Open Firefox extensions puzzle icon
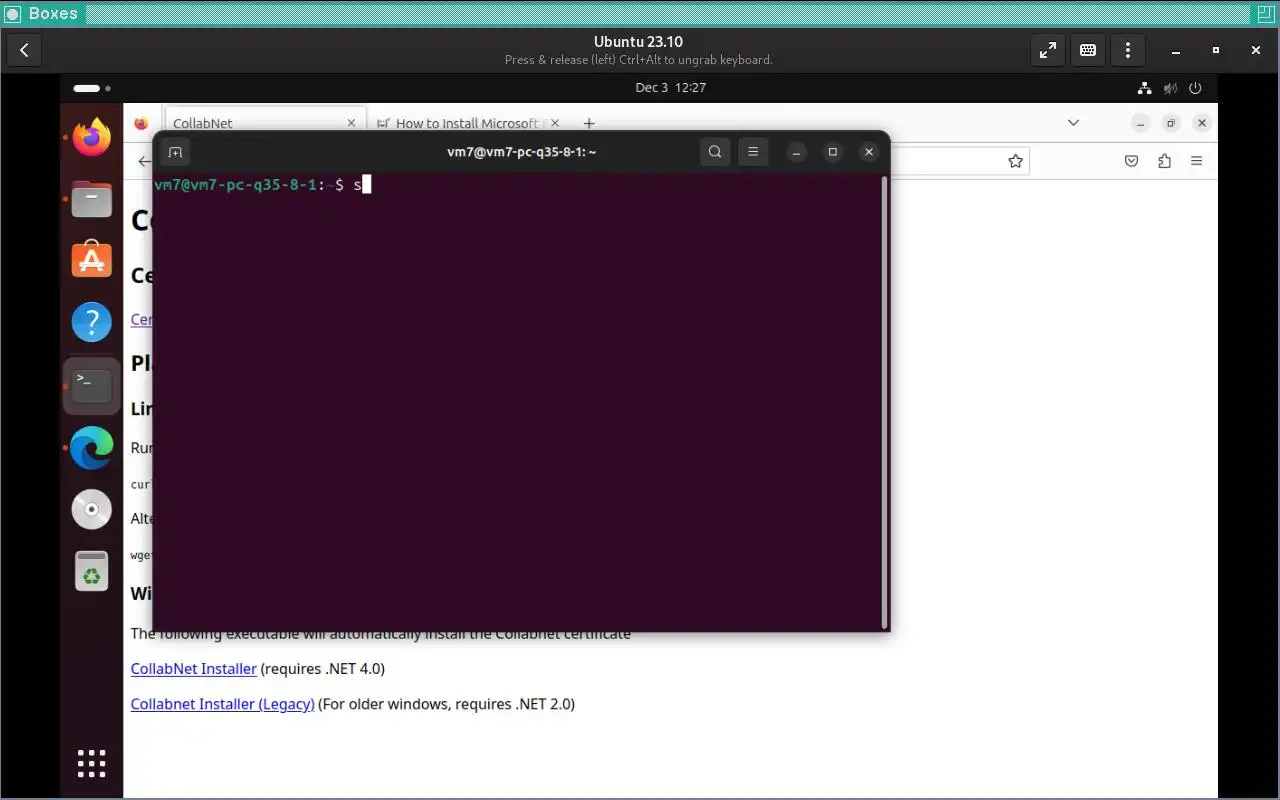The width and height of the screenshot is (1280, 800). [1164, 161]
